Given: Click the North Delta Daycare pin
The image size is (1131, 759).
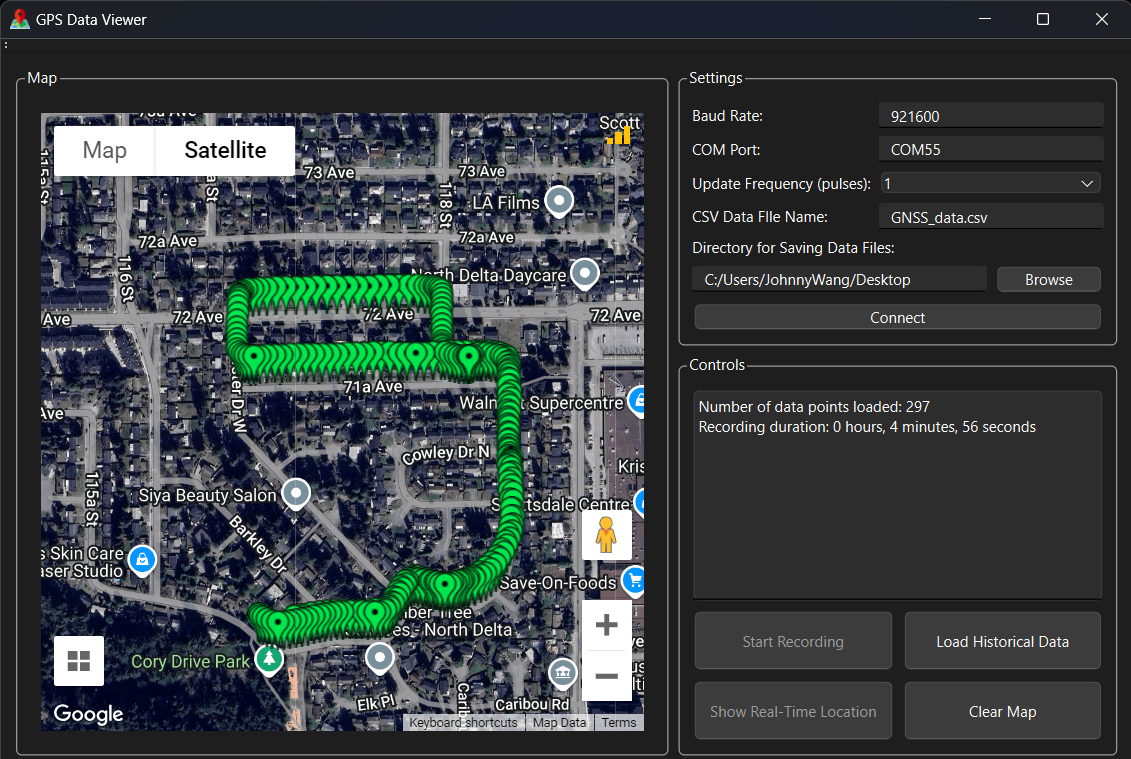Looking at the screenshot, I should [x=585, y=274].
